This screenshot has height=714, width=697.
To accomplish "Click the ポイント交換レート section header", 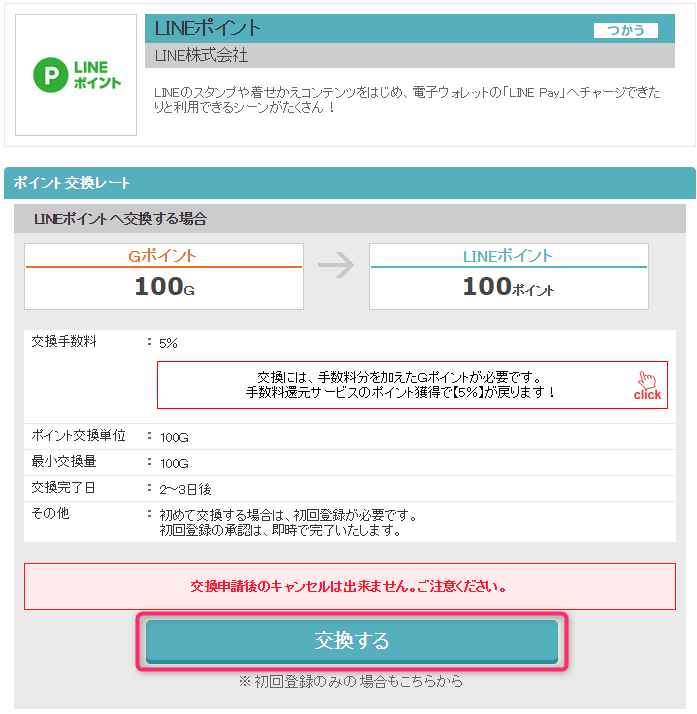I will 350,183.
